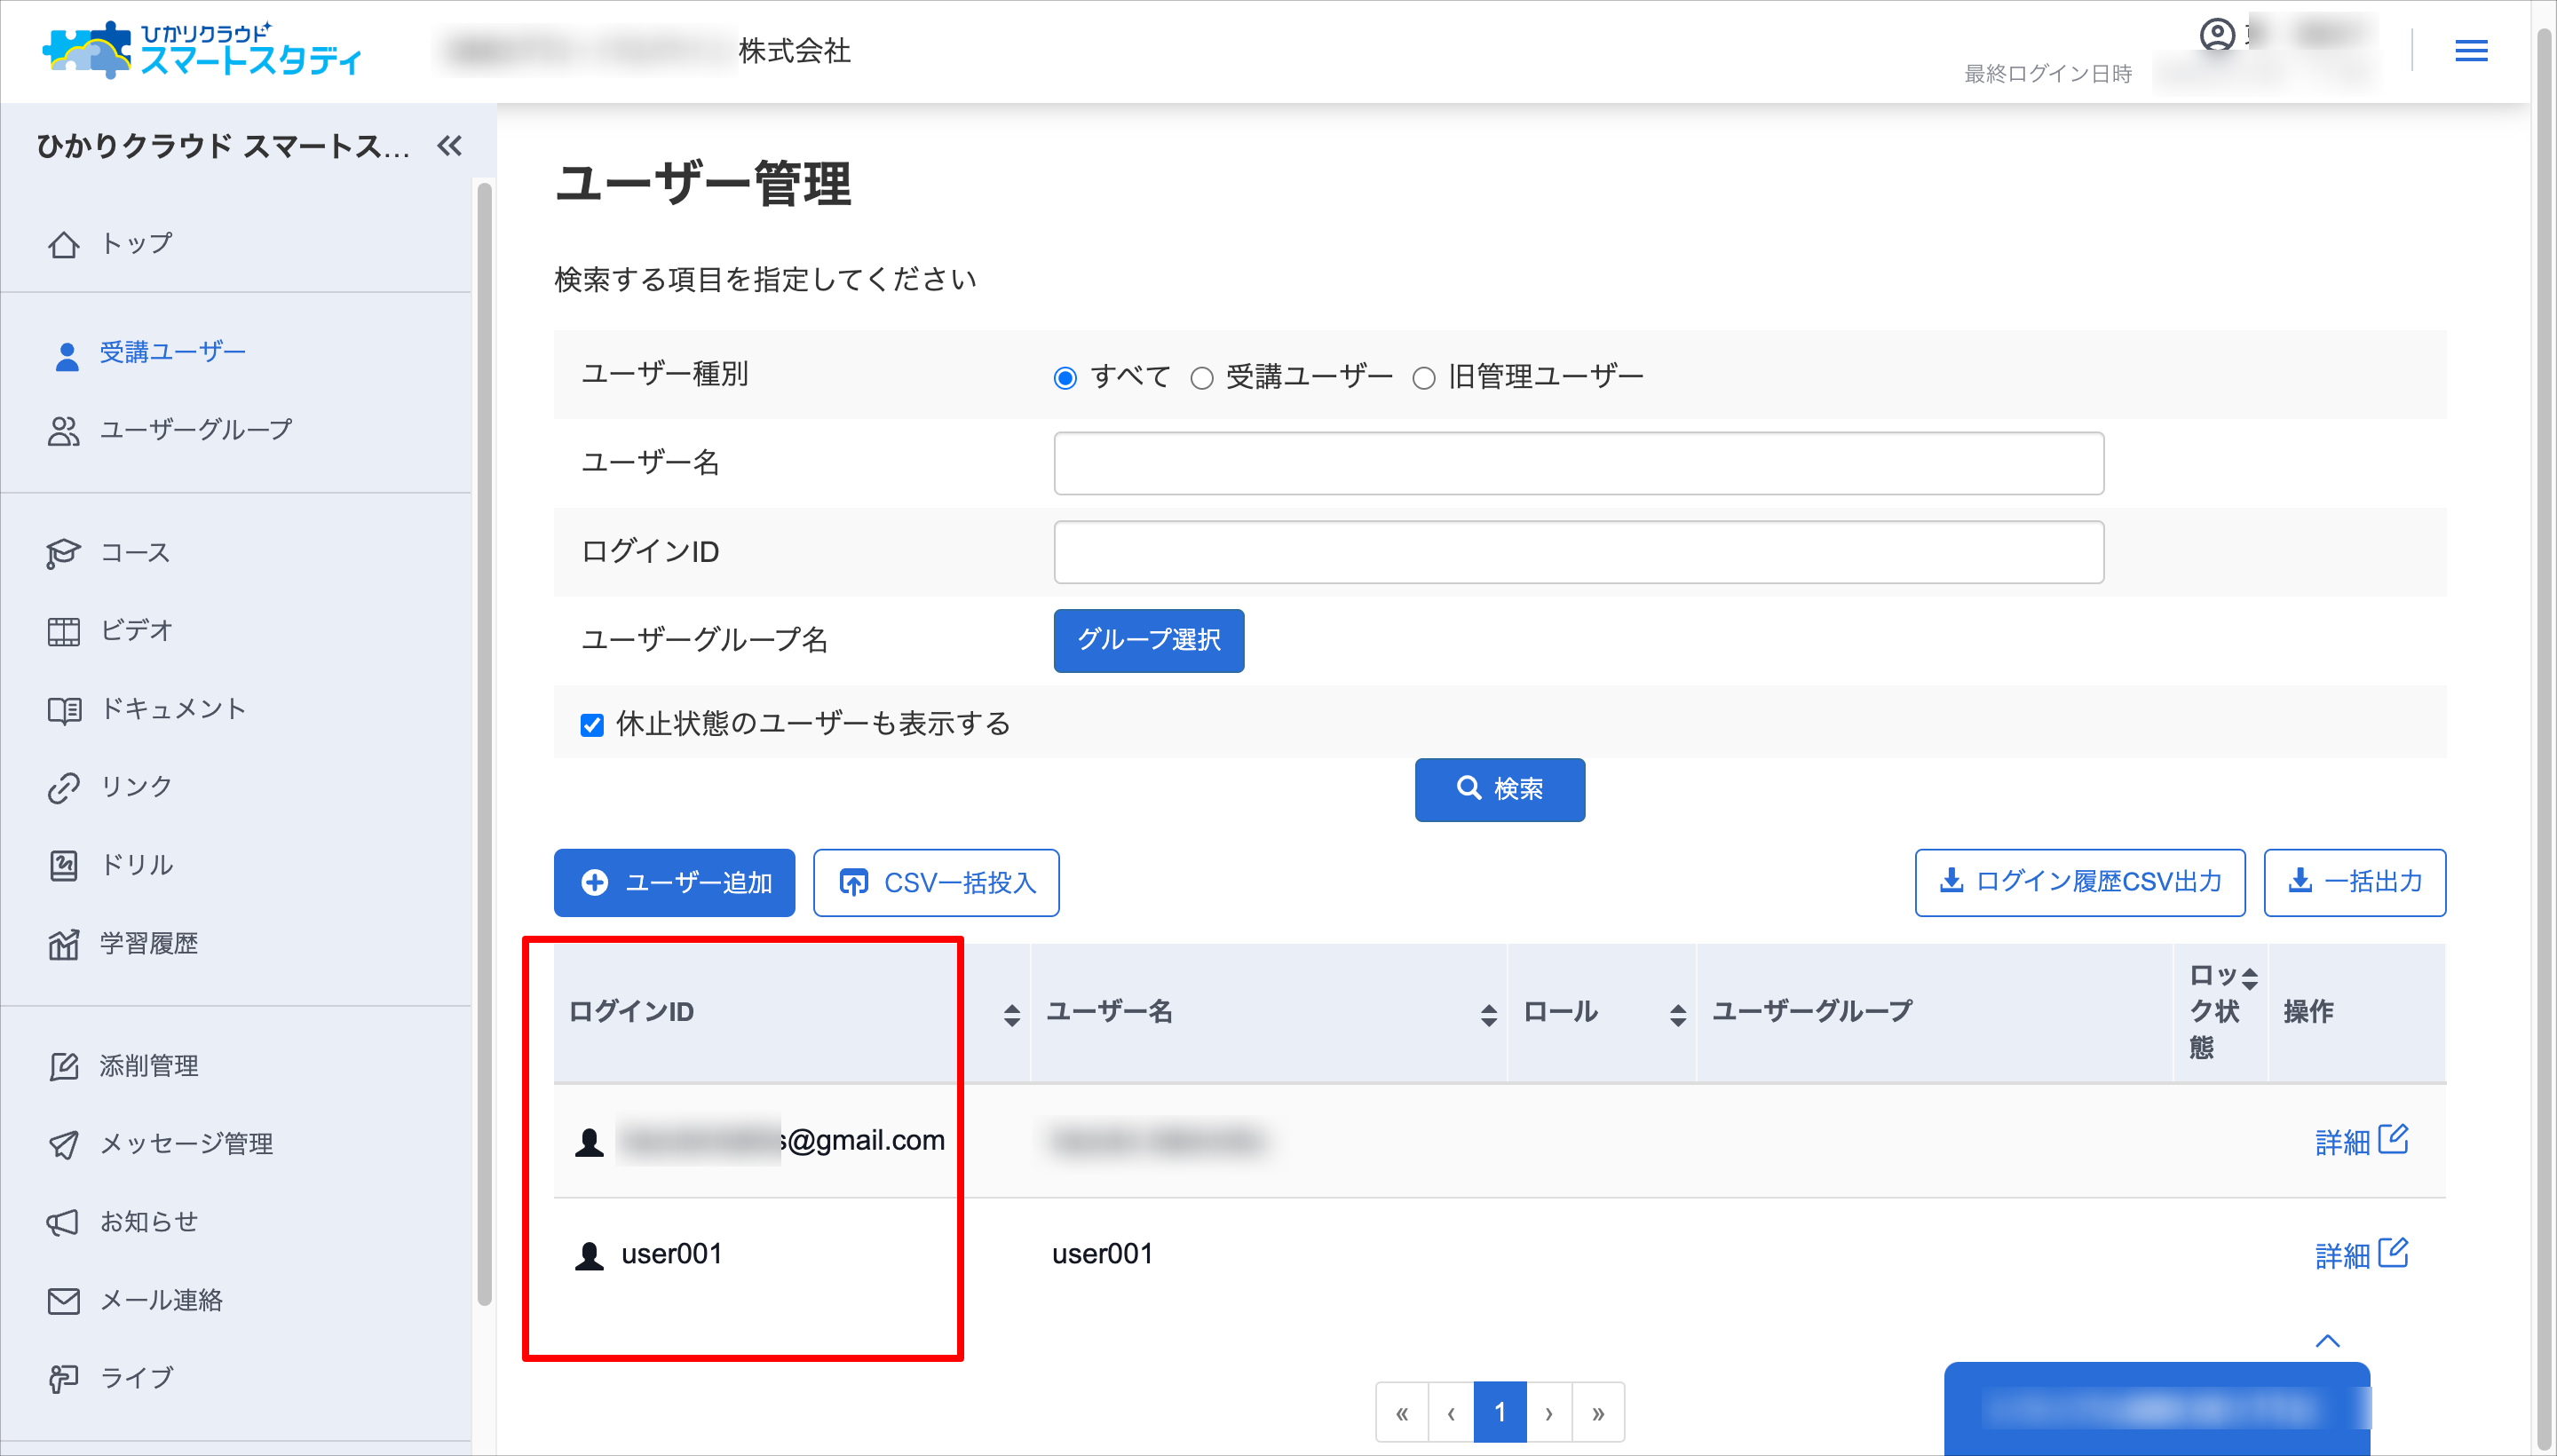Image resolution: width=2557 pixels, height=1456 pixels.
Task: Click the user icon beside gmail.com login
Action: tap(589, 1141)
